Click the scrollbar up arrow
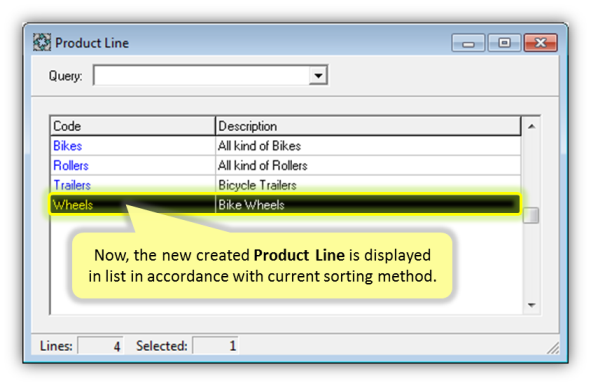The width and height of the screenshot is (591, 386). [x=531, y=126]
